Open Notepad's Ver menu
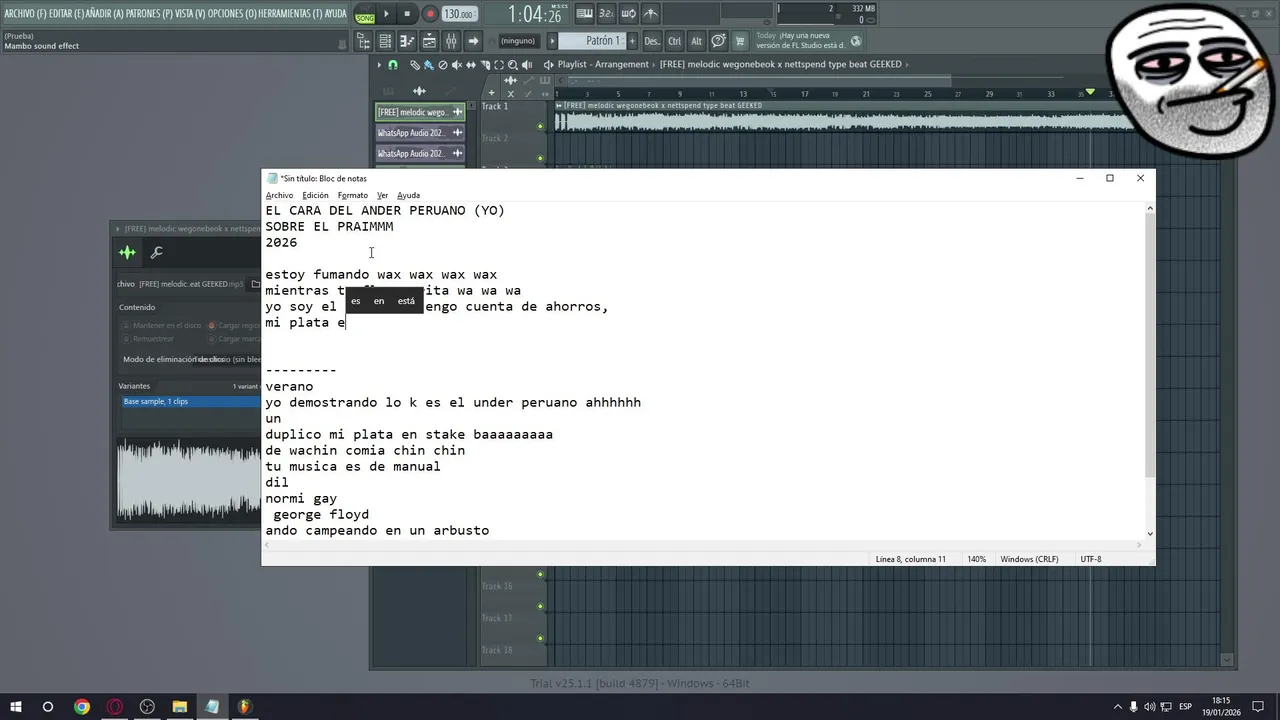The width and height of the screenshot is (1280, 720). (x=382, y=195)
